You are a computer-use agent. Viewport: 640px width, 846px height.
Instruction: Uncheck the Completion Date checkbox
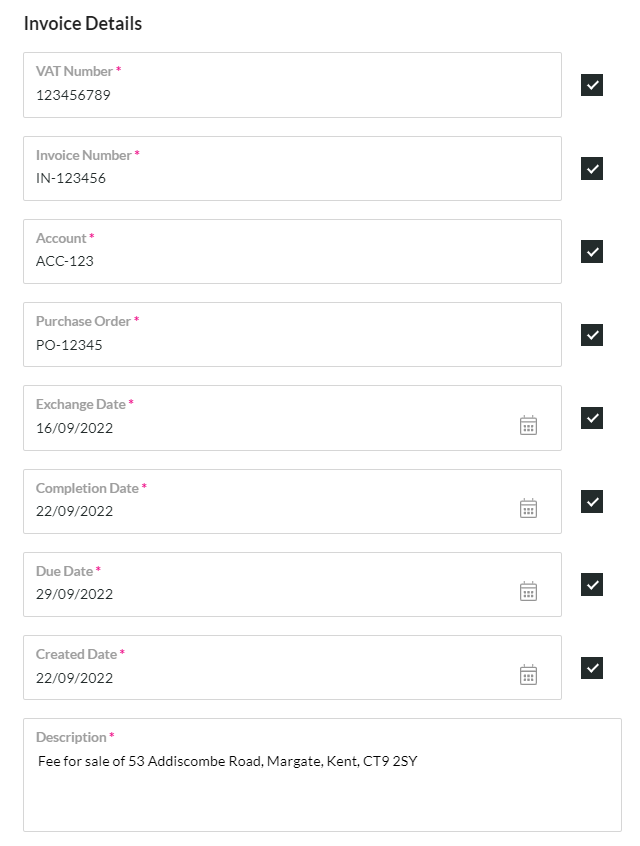(591, 501)
